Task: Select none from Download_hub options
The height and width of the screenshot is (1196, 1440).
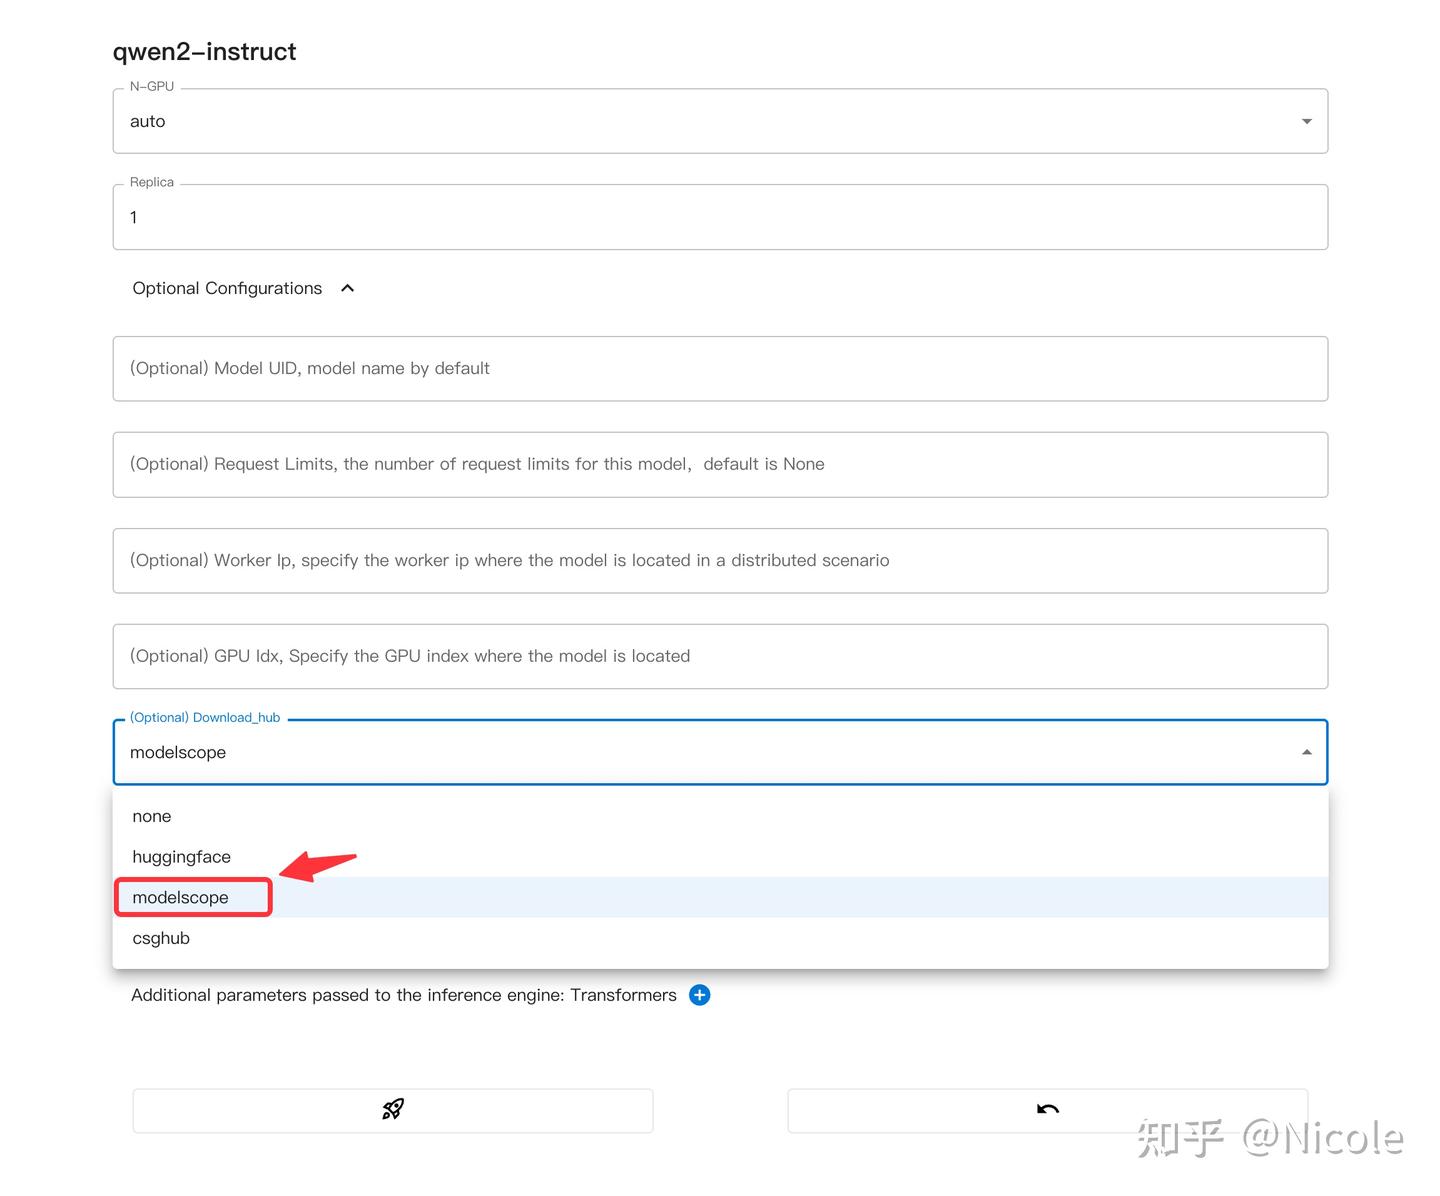Action: [x=152, y=816]
